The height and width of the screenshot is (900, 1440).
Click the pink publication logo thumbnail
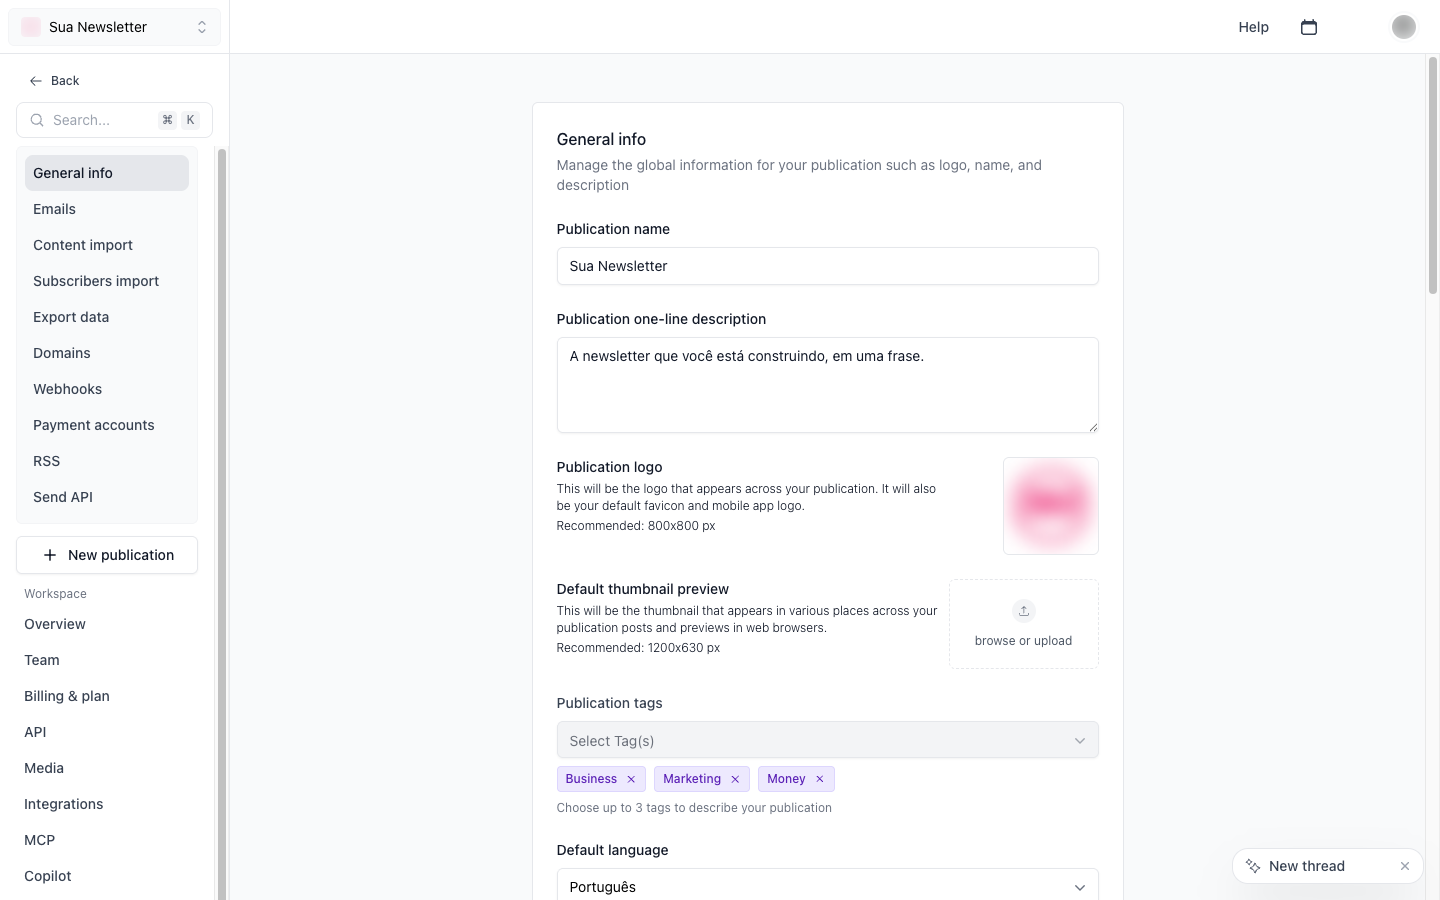click(x=1051, y=506)
